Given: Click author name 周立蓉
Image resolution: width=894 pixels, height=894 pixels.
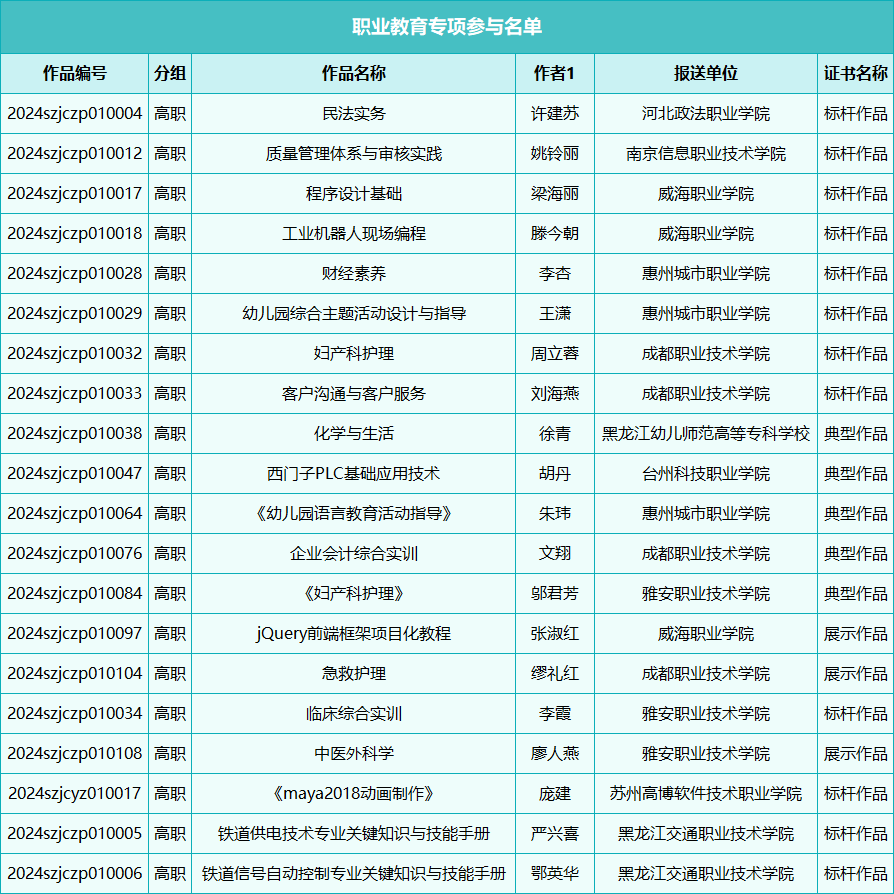Looking at the screenshot, I should 555,353.
